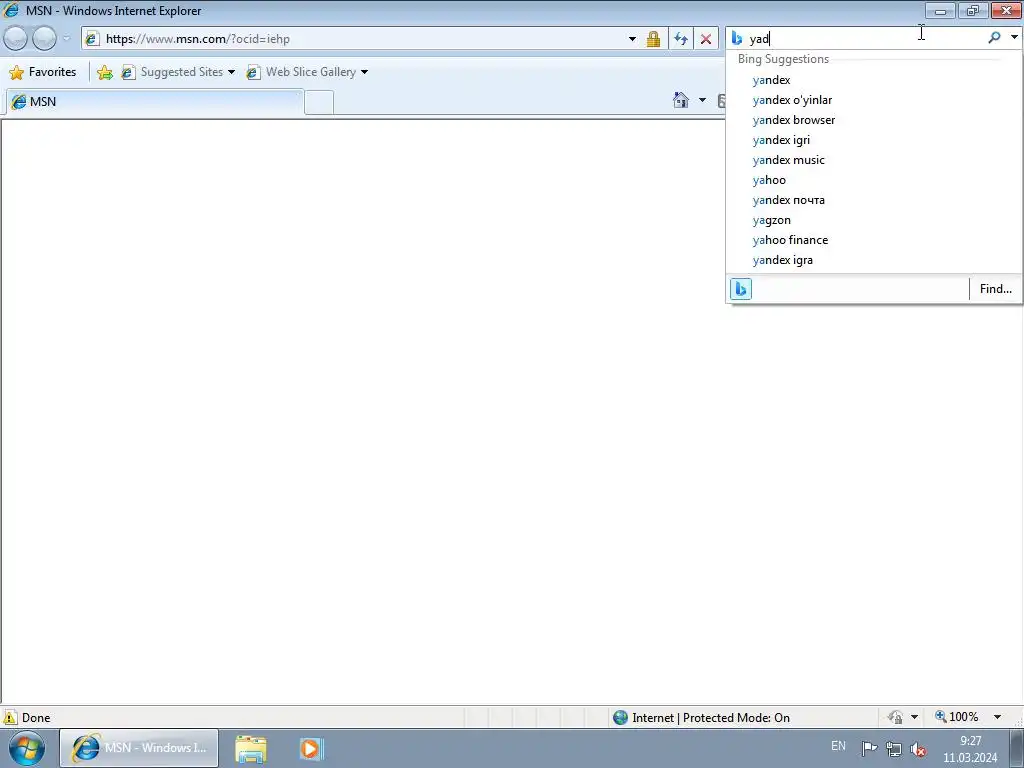Viewport: 1024px width, 768px height.
Task: Open Windows Explorer from the taskbar
Action: [251, 748]
